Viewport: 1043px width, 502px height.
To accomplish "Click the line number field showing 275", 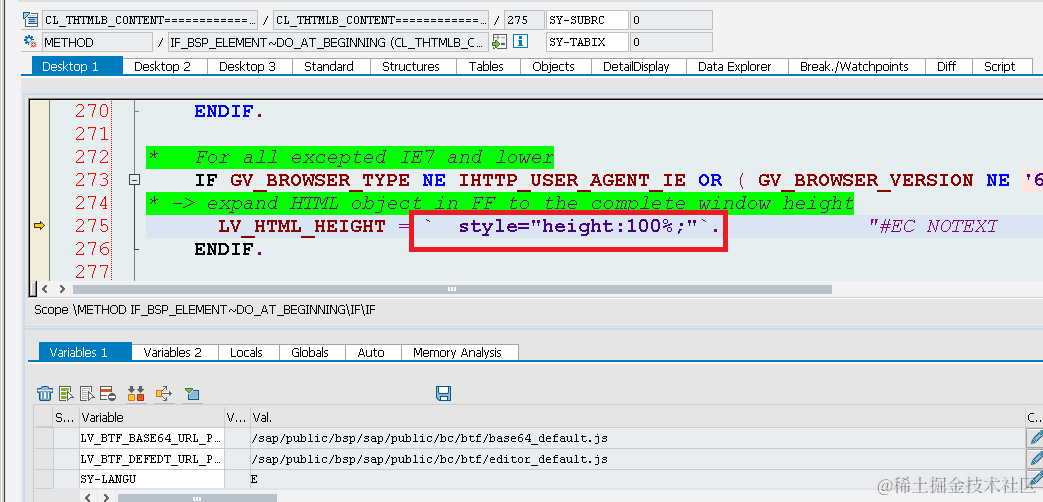I will tap(523, 20).
